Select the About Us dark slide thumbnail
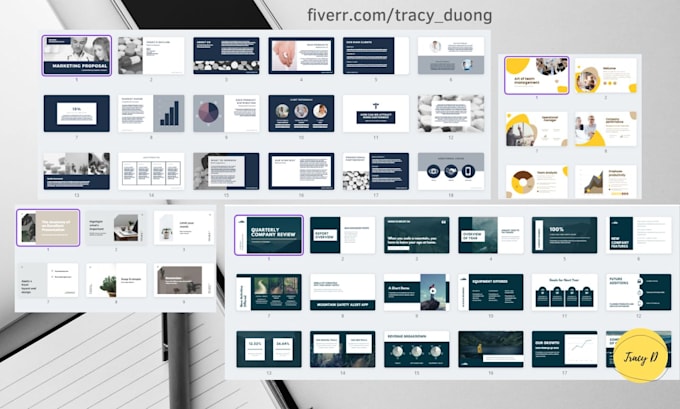Screen dimensions: 680x409 pos(226,56)
